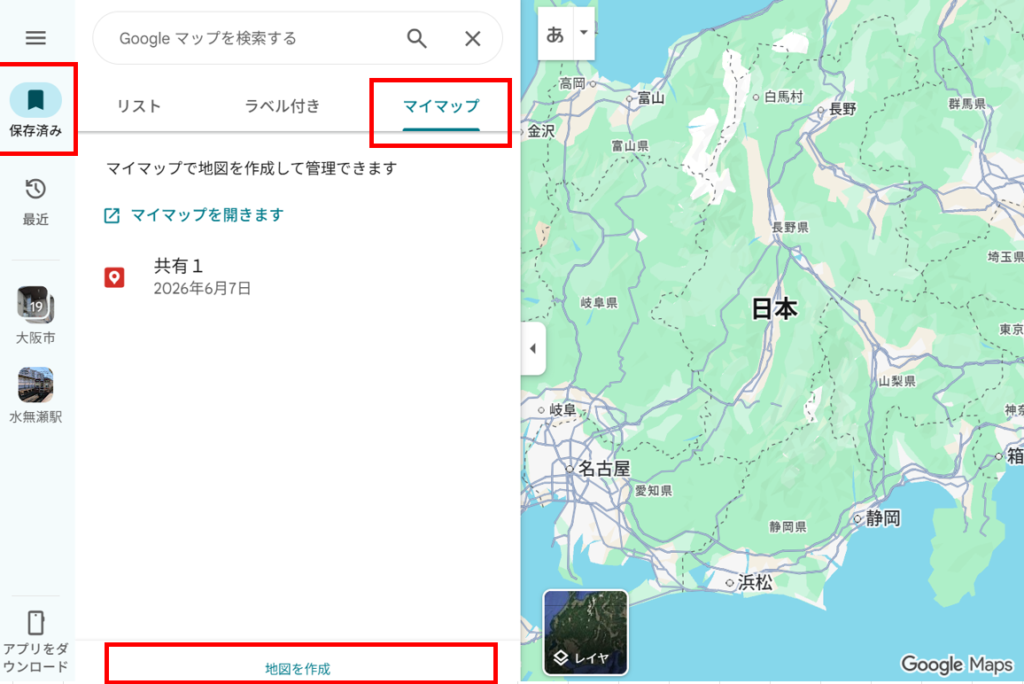Click the red pin icon for 共有１
Image resolution: width=1024 pixels, height=684 pixels.
click(114, 277)
